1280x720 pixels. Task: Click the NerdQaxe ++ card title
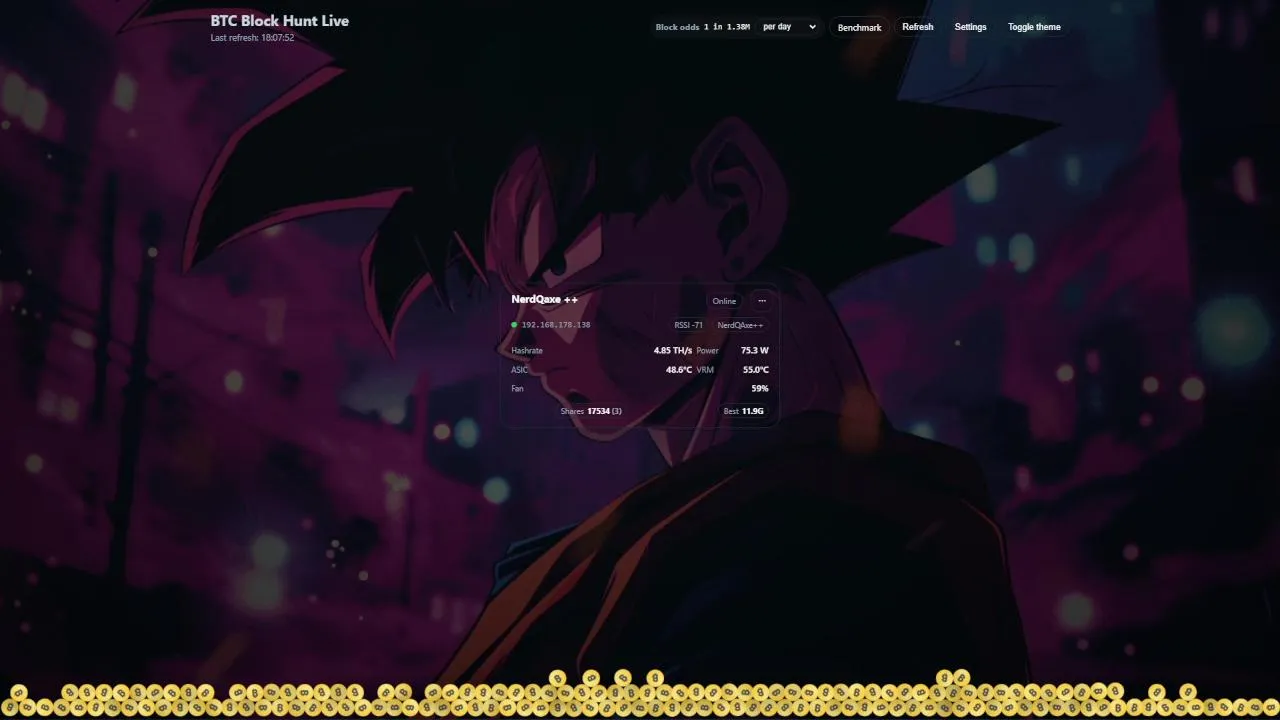(544, 299)
